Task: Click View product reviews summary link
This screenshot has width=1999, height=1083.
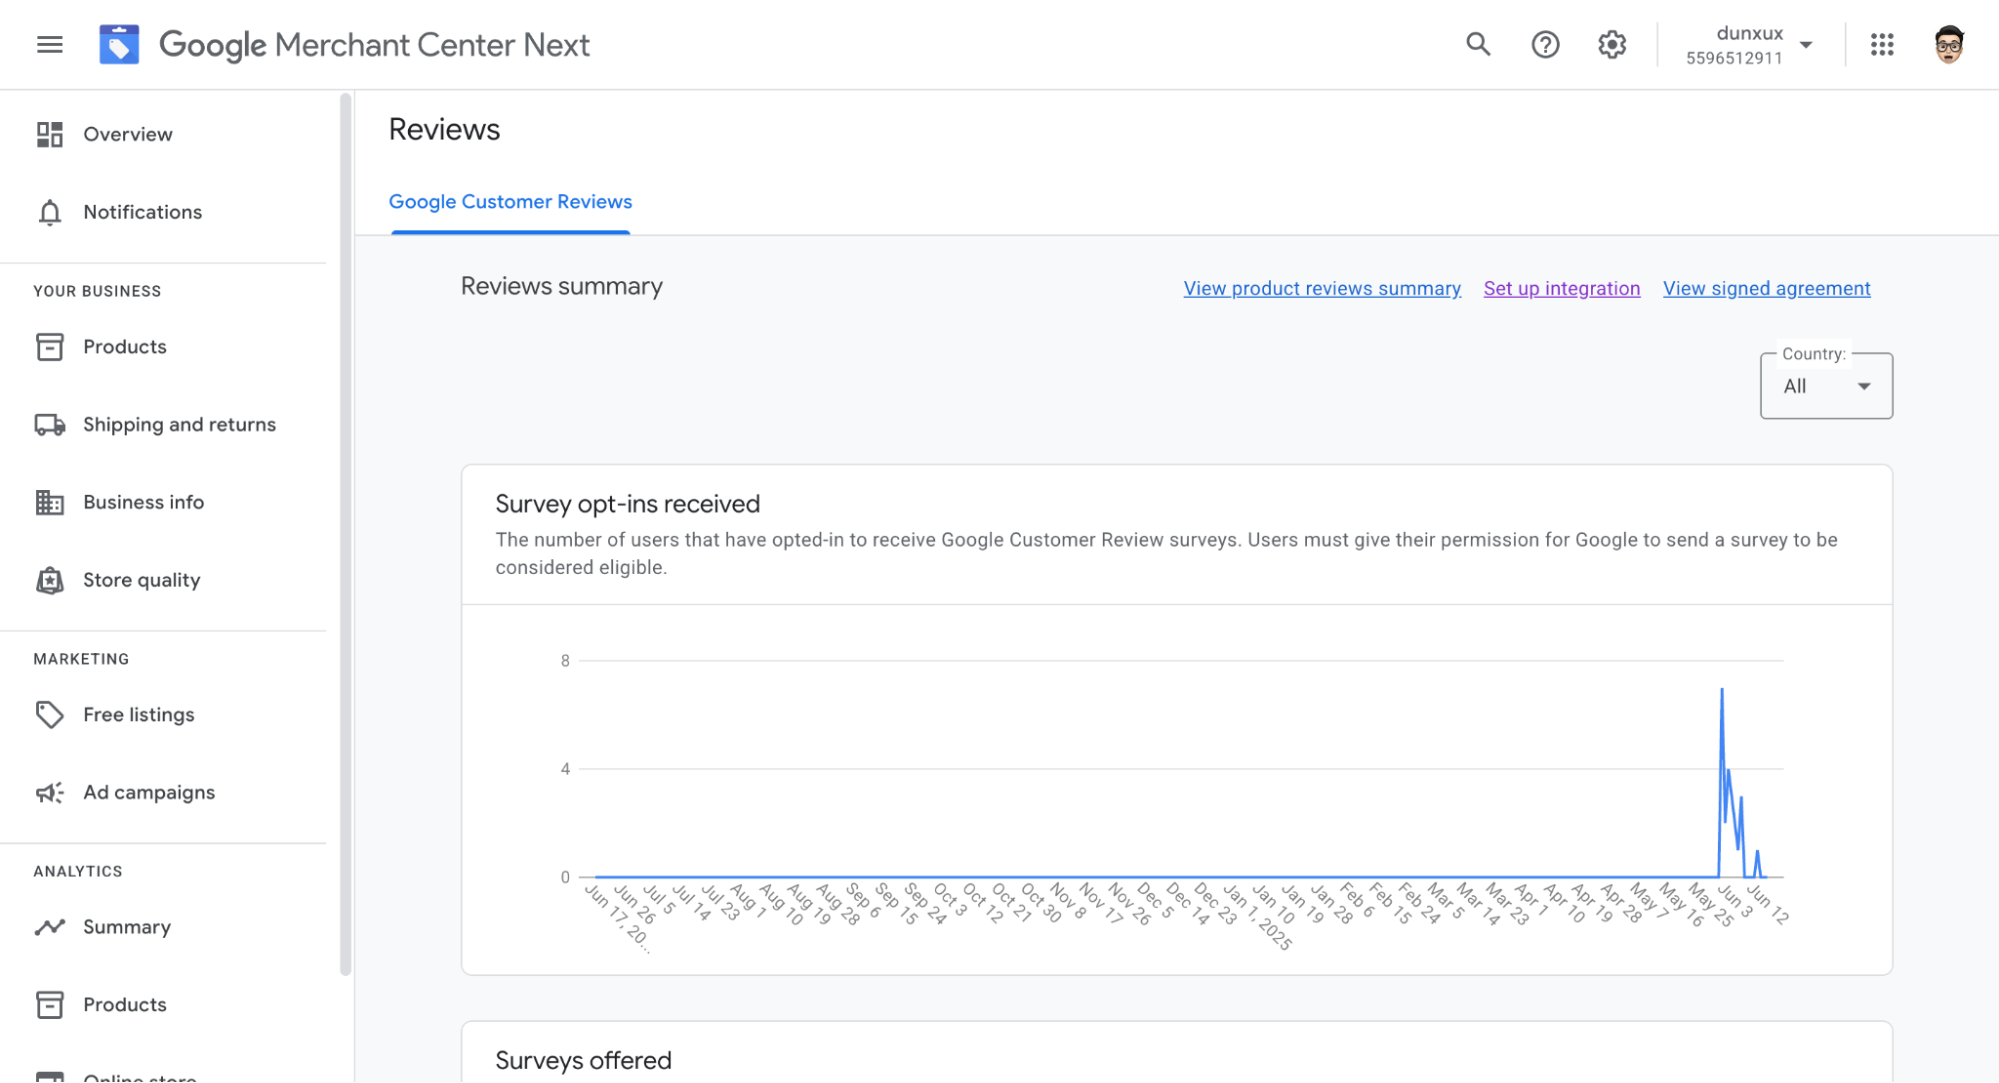Action: click(1322, 288)
